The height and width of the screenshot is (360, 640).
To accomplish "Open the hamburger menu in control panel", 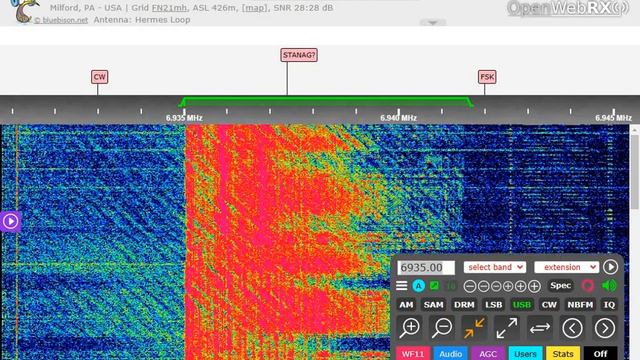I will [x=402, y=286].
